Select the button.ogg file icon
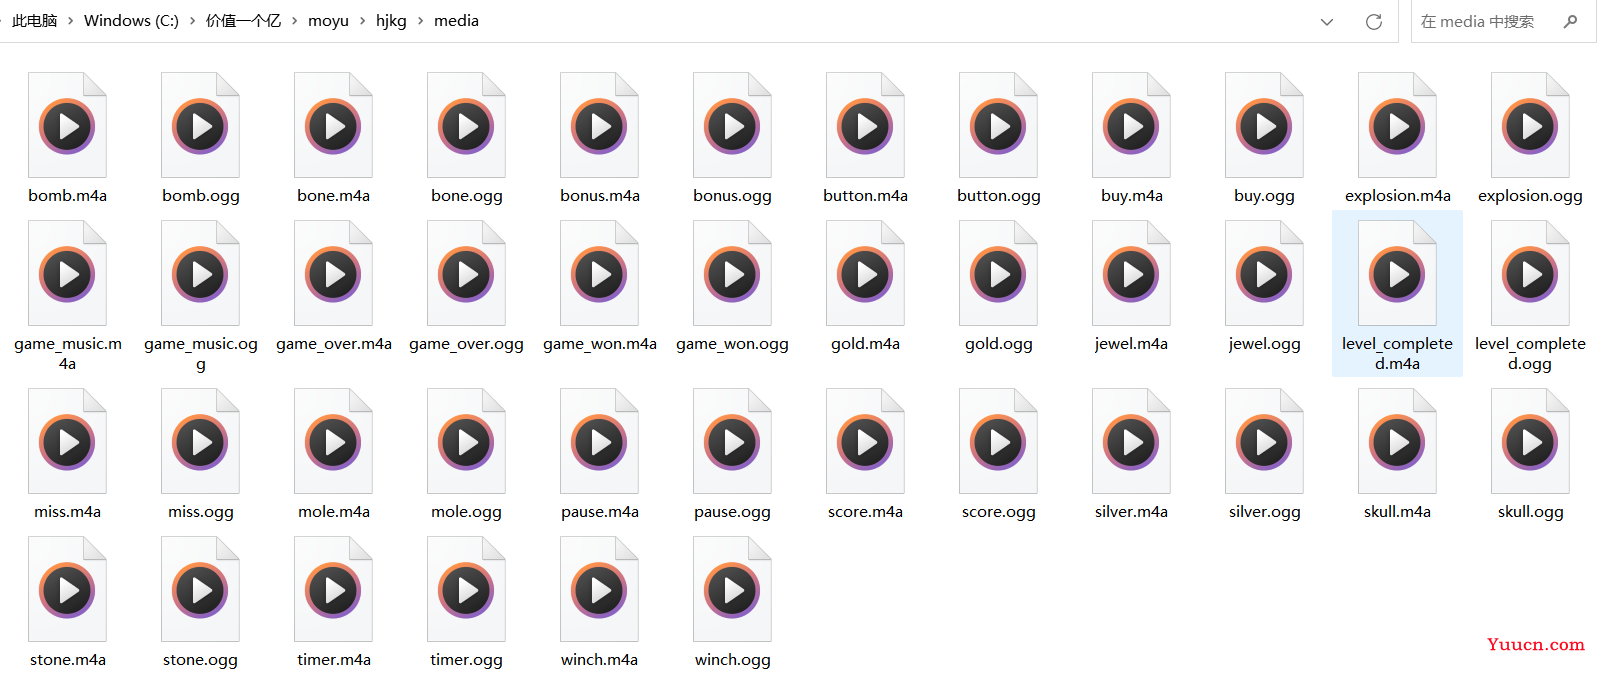 (x=998, y=125)
